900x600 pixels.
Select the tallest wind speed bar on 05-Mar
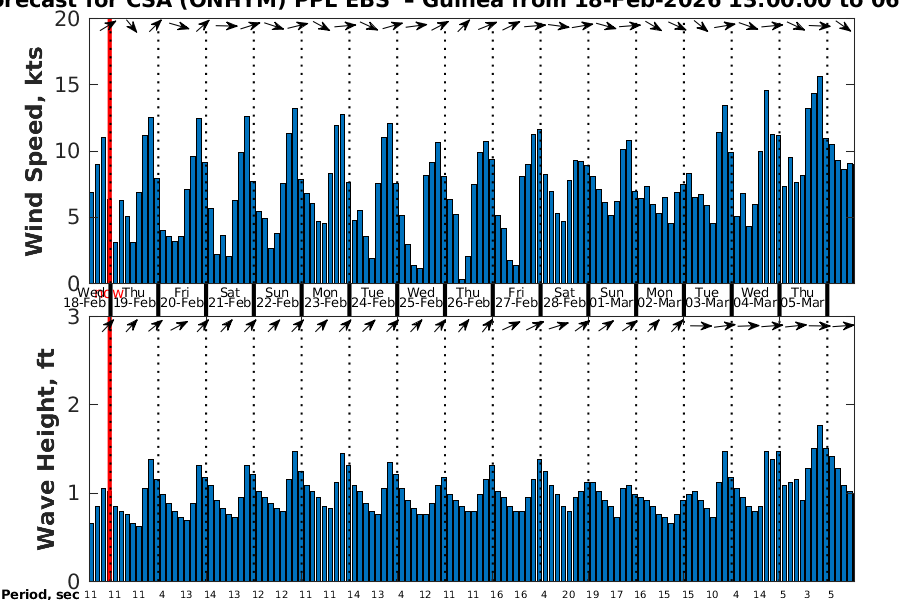[820, 180]
